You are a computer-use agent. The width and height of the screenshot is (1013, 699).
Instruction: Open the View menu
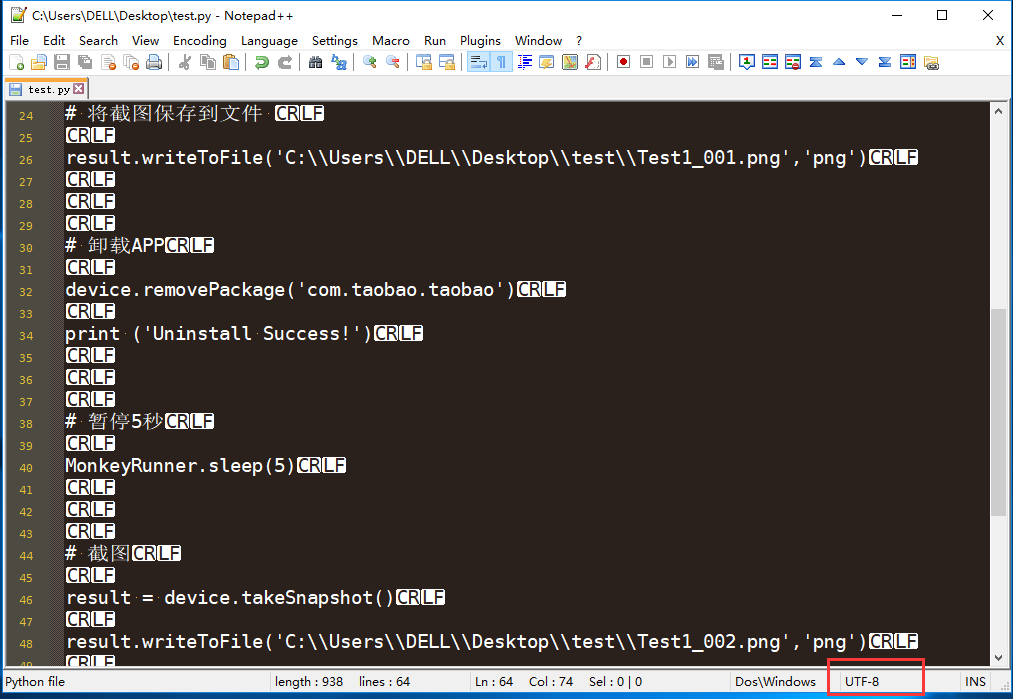[x=145, y=41]
